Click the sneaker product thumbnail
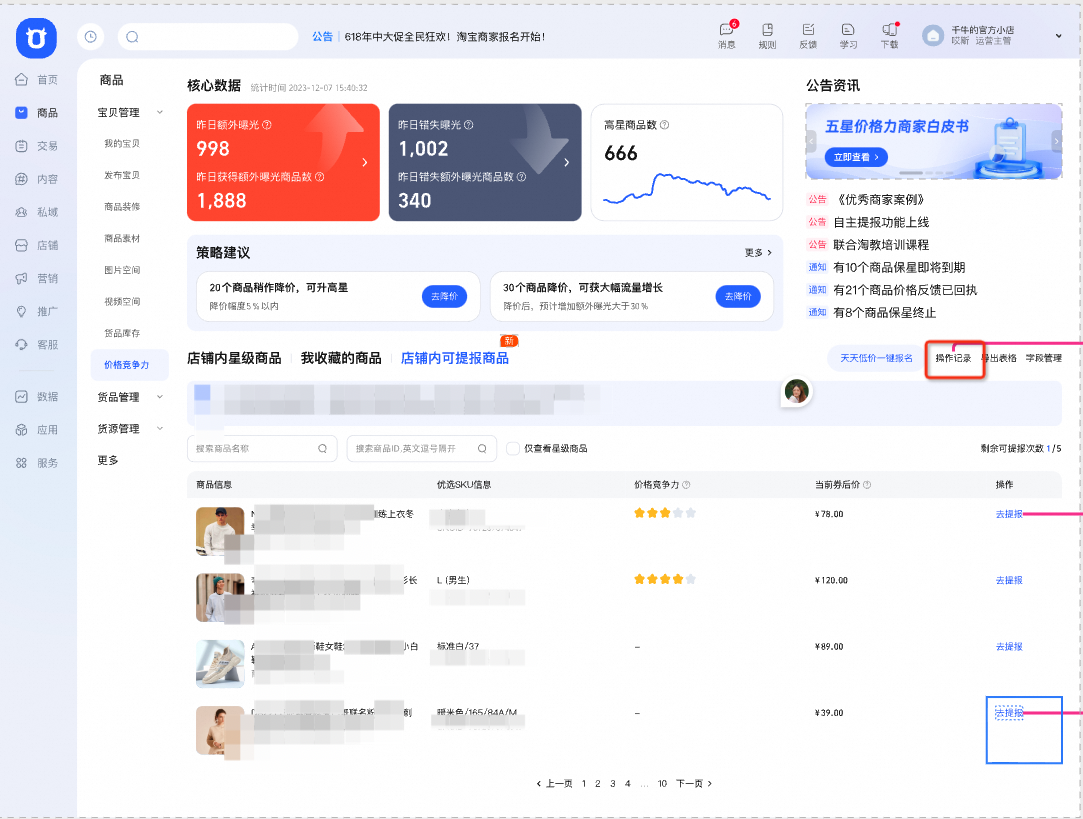 click(x=220, y=664)
